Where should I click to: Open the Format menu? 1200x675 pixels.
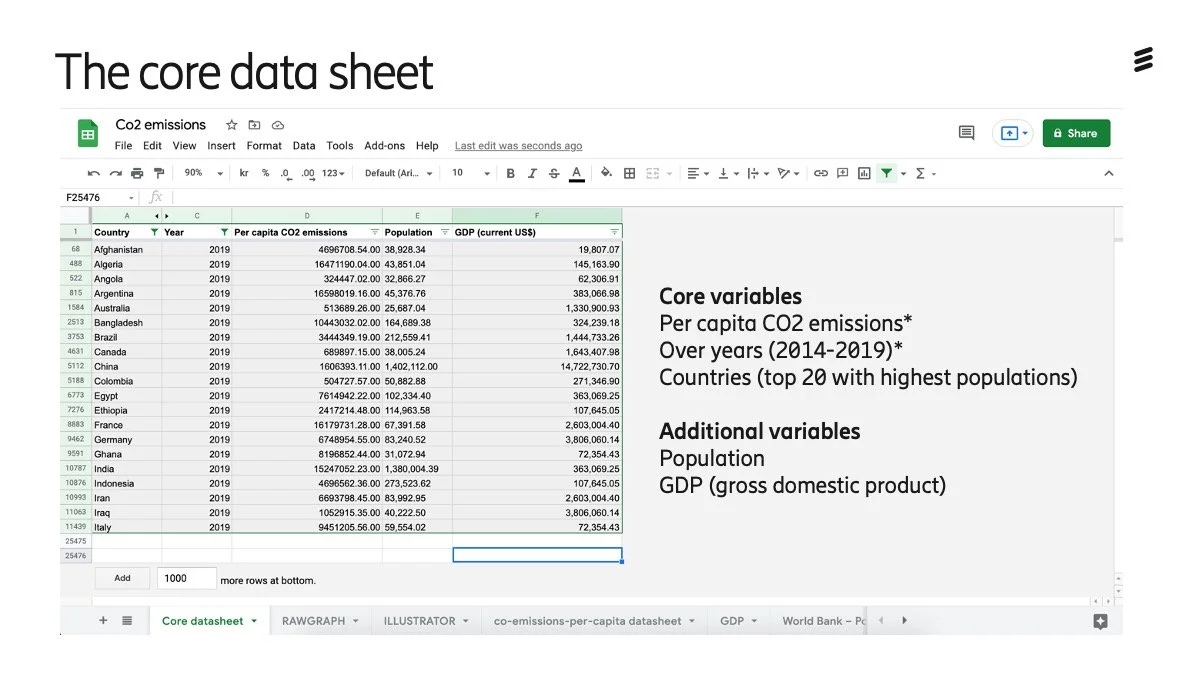click(x=264, y=146)
